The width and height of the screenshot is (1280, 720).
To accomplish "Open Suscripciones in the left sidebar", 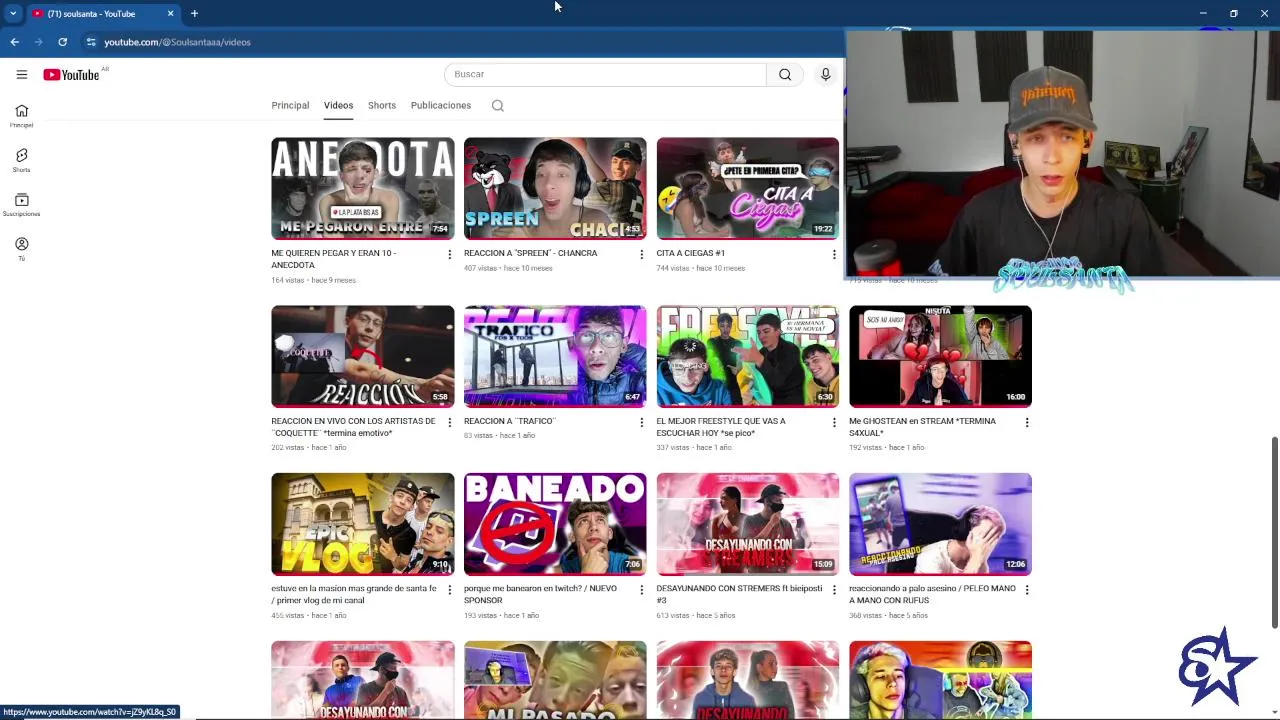I will click(x=21, y=205).
